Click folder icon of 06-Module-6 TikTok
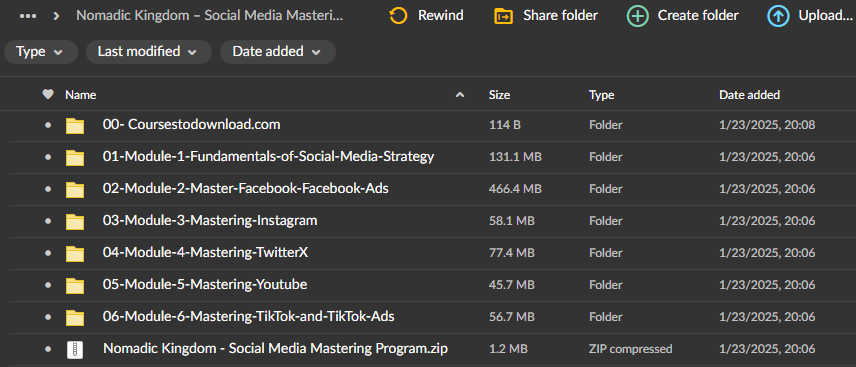 75,317
